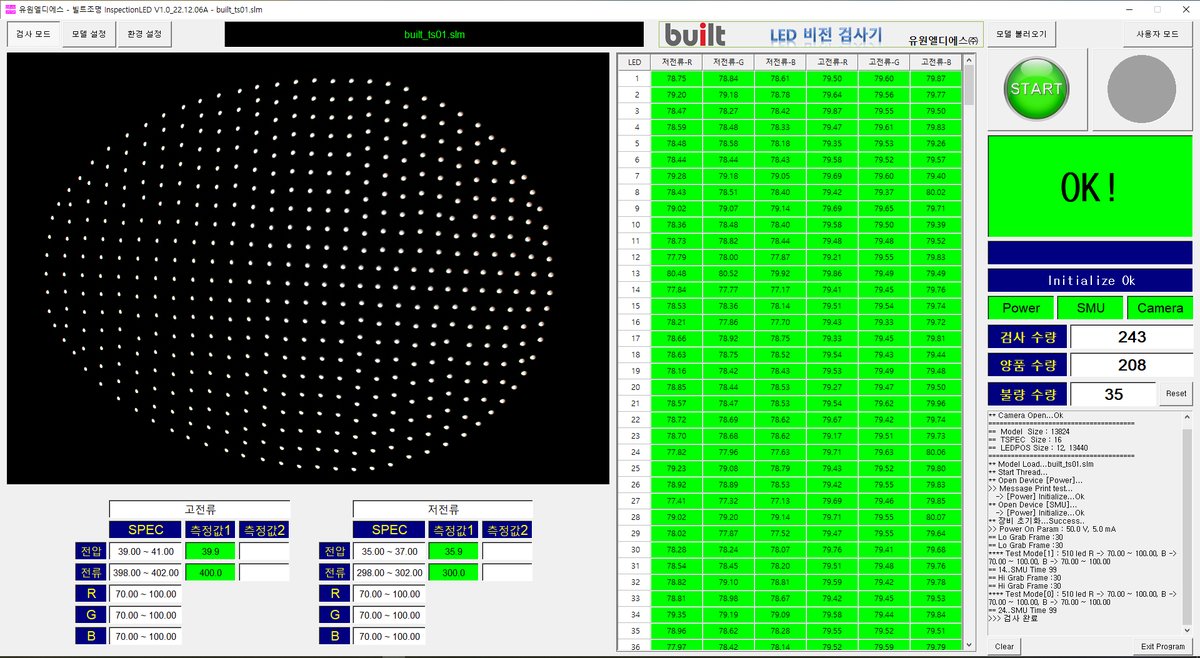Screen dimensions: 1200x658
Task: Click the 고전류 전류 SPEC field 398.00 ~ 402.00
Action: coord(145,572)
